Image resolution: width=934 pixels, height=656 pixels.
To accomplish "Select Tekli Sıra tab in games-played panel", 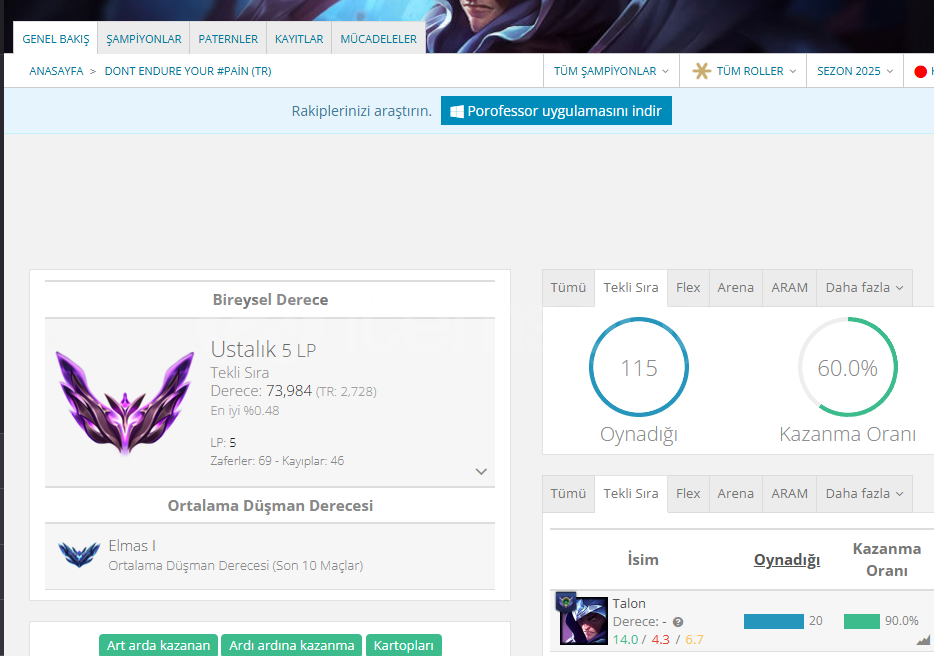I will [x=631, y=287].
